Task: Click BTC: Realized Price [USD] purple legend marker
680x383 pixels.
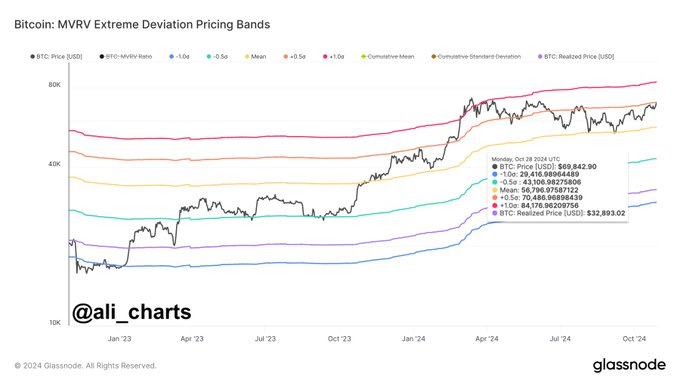Action: [x=540, y=56]
